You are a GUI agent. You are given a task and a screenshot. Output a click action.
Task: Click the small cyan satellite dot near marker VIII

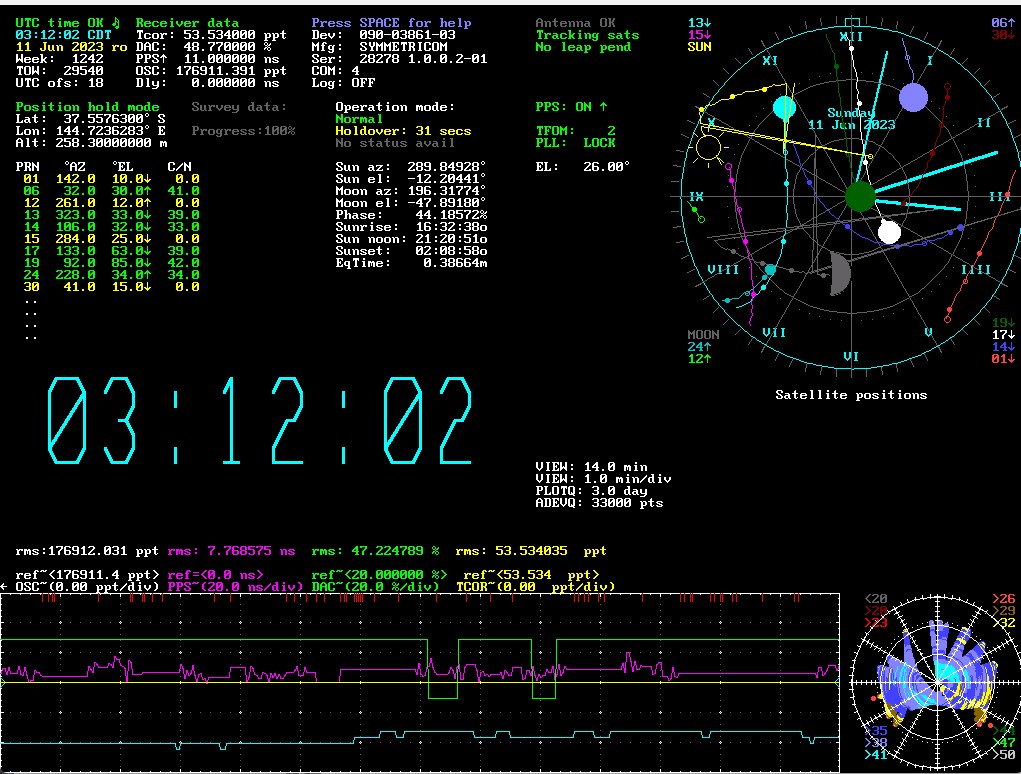770,270
